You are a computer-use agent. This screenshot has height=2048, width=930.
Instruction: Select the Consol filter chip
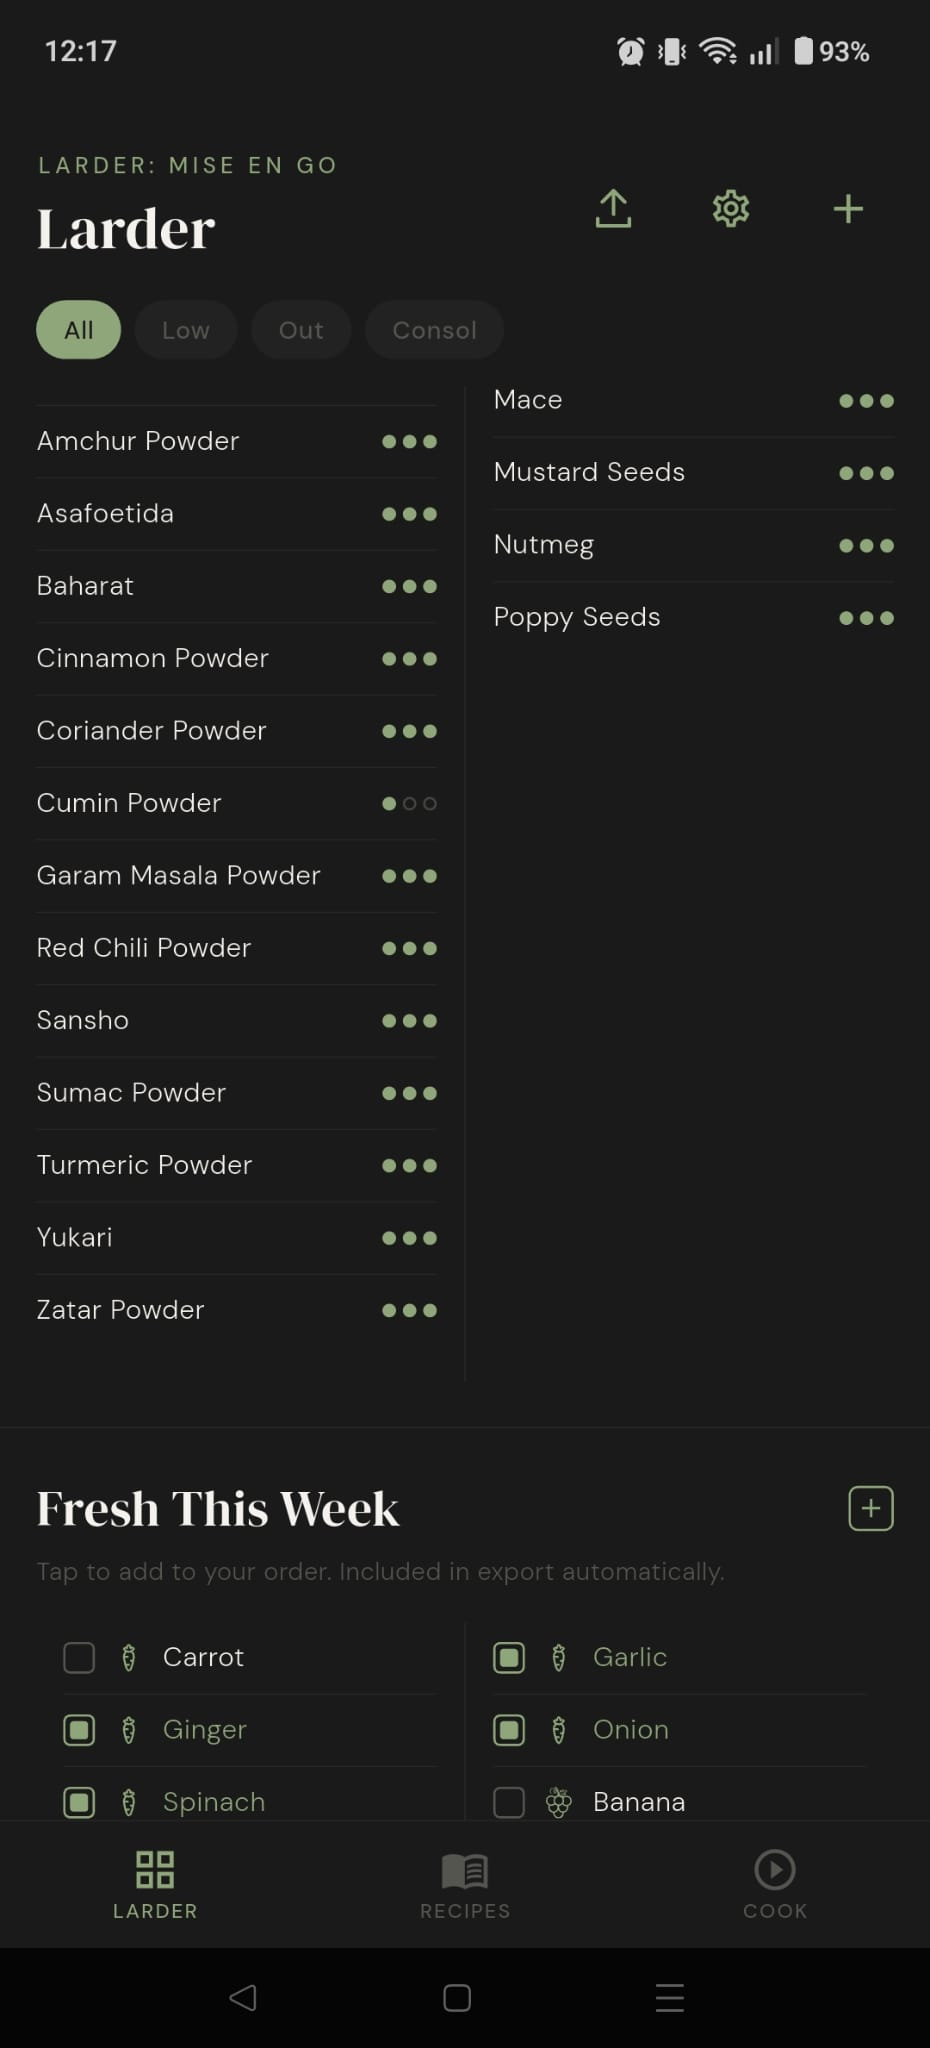pyautogui.click(x=434, y=330)
